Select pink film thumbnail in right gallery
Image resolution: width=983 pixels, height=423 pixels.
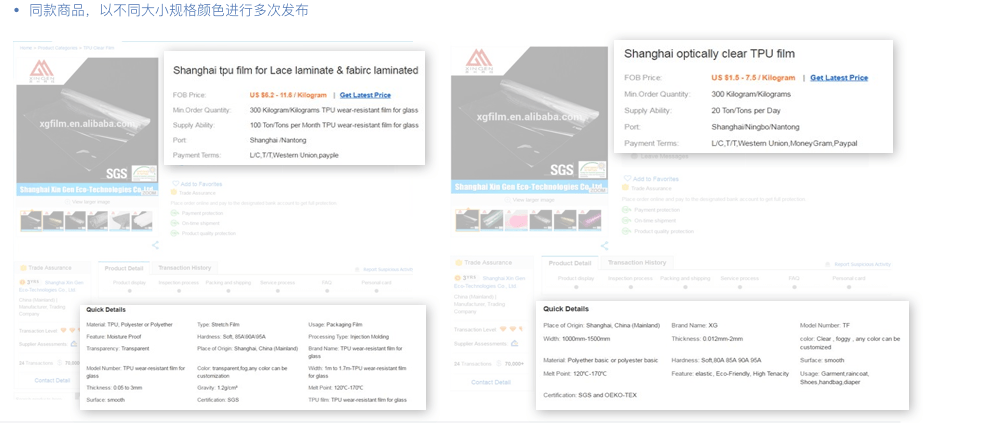tap(517, 220)
